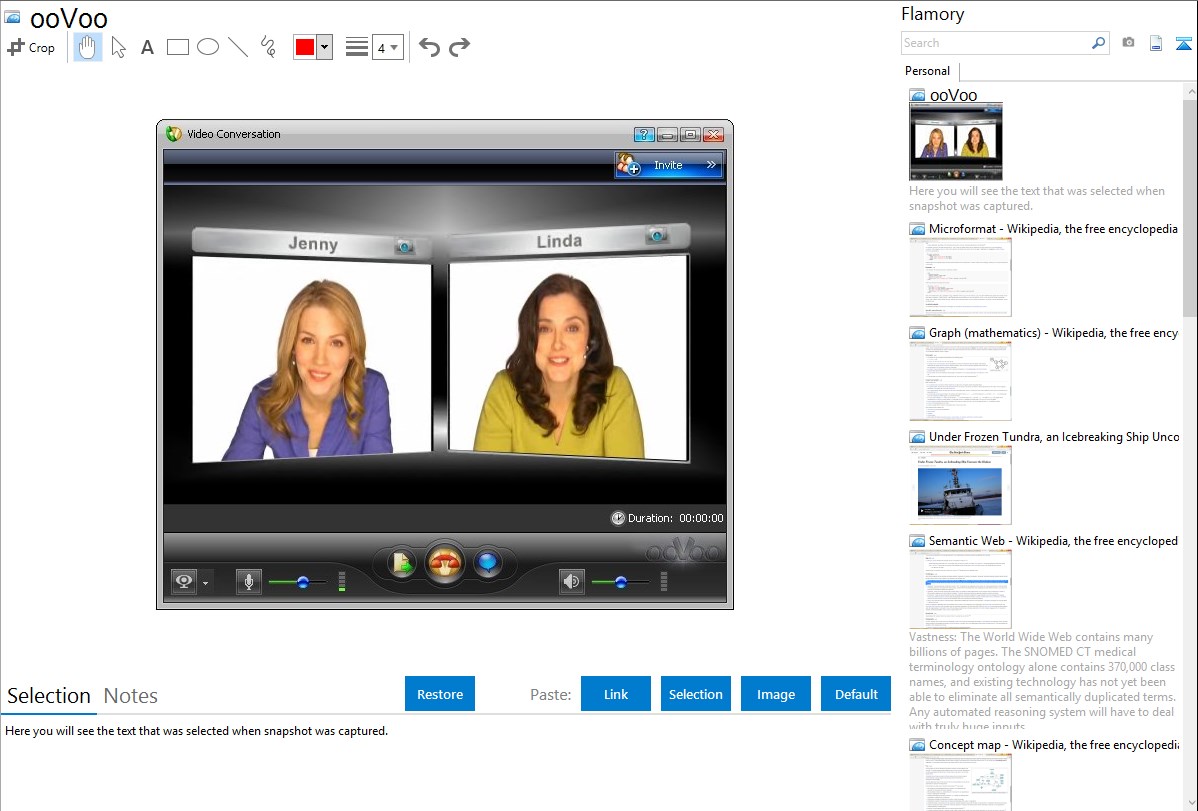Image resolution: width=1198 pixels, height=811 pixels.
Task: Click the Paste Image button
Action: point(775,694)
